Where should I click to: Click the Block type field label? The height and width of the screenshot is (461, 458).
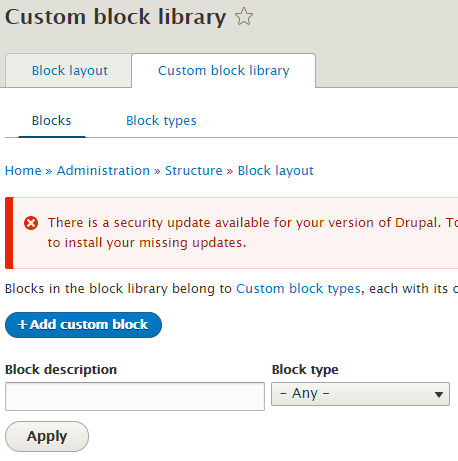(x=305, y=370)
